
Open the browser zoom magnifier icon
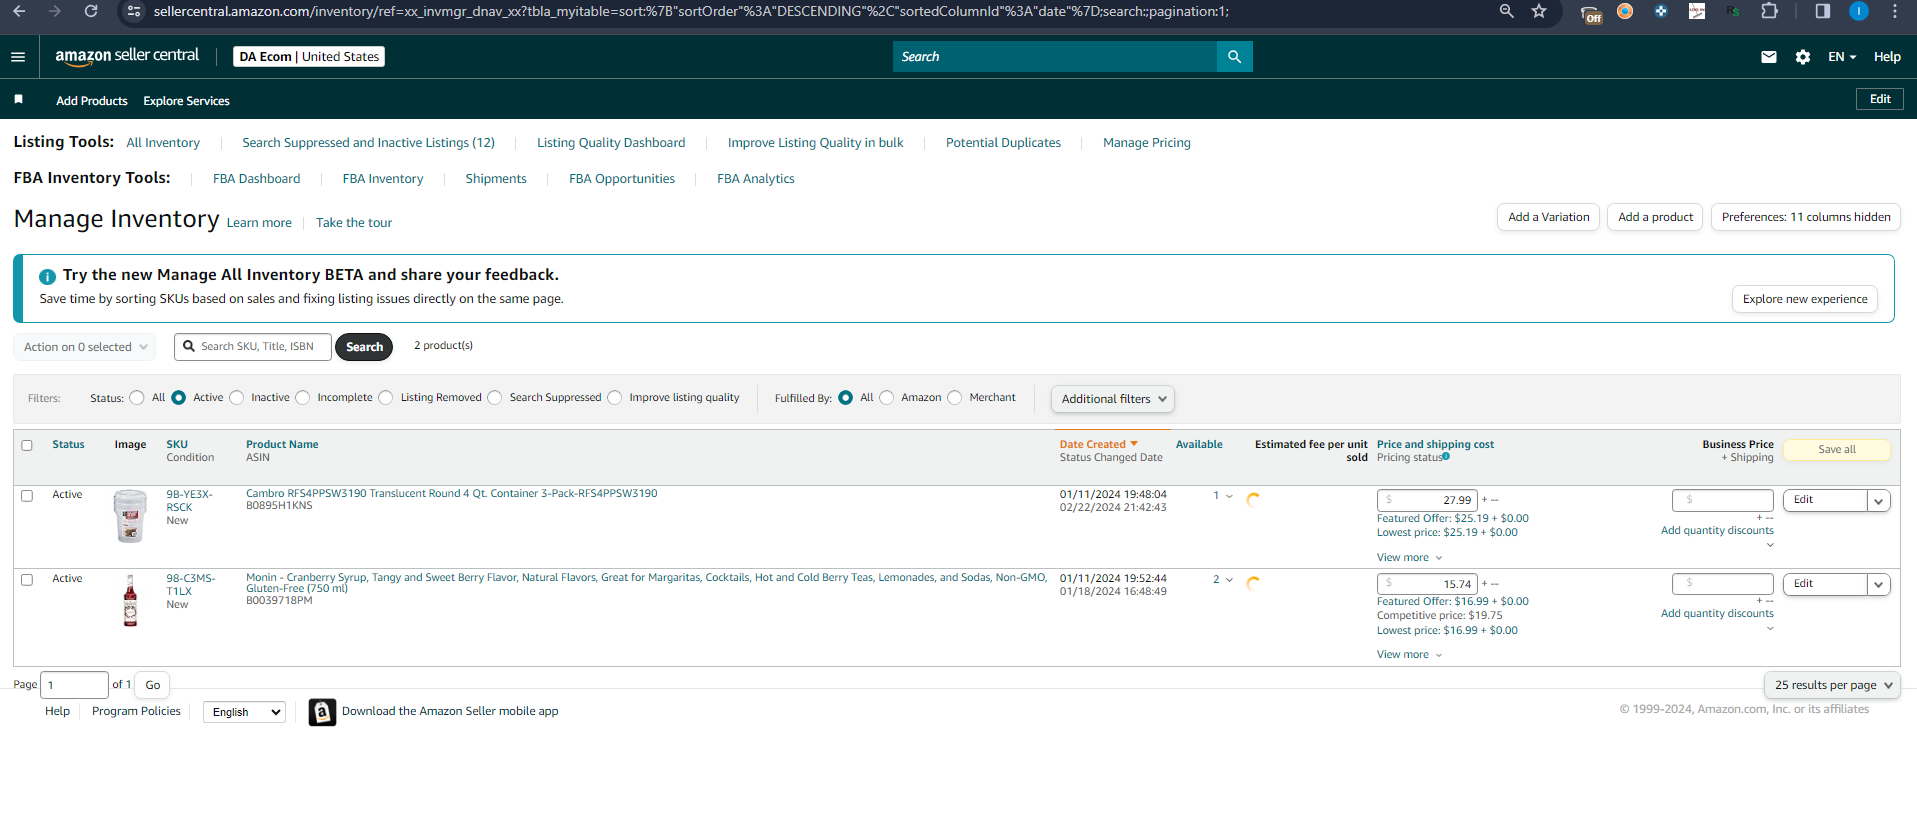click(x=1506, y=11)
